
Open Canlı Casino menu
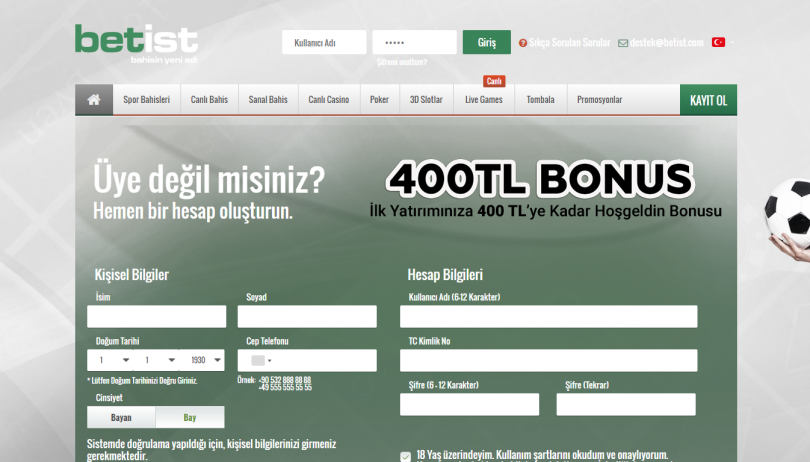click(x=329, y=100)
